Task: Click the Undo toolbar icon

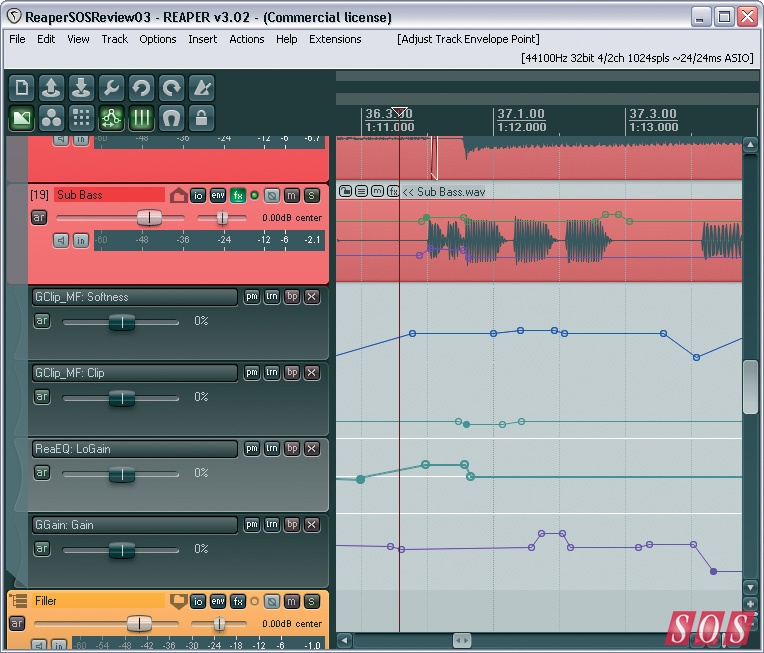Action: (x=141, y=88)
